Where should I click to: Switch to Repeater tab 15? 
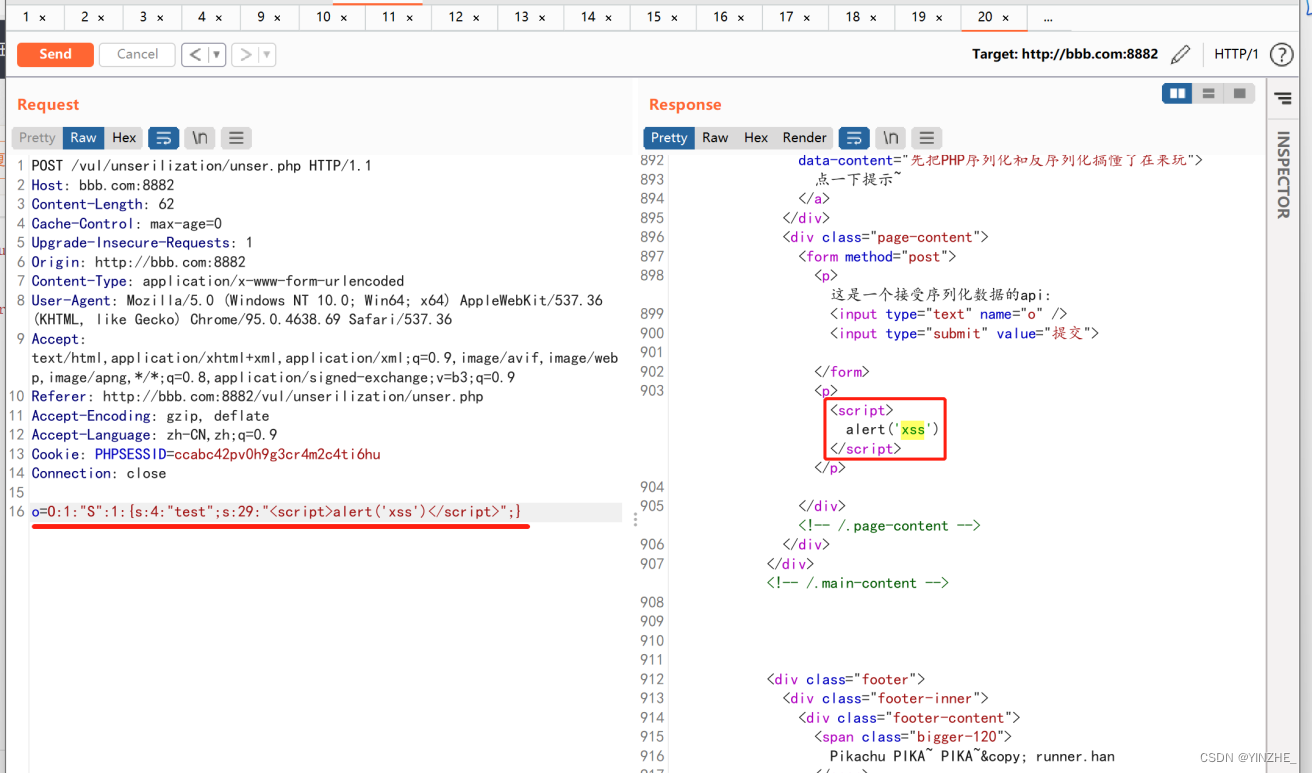point(654,17)
